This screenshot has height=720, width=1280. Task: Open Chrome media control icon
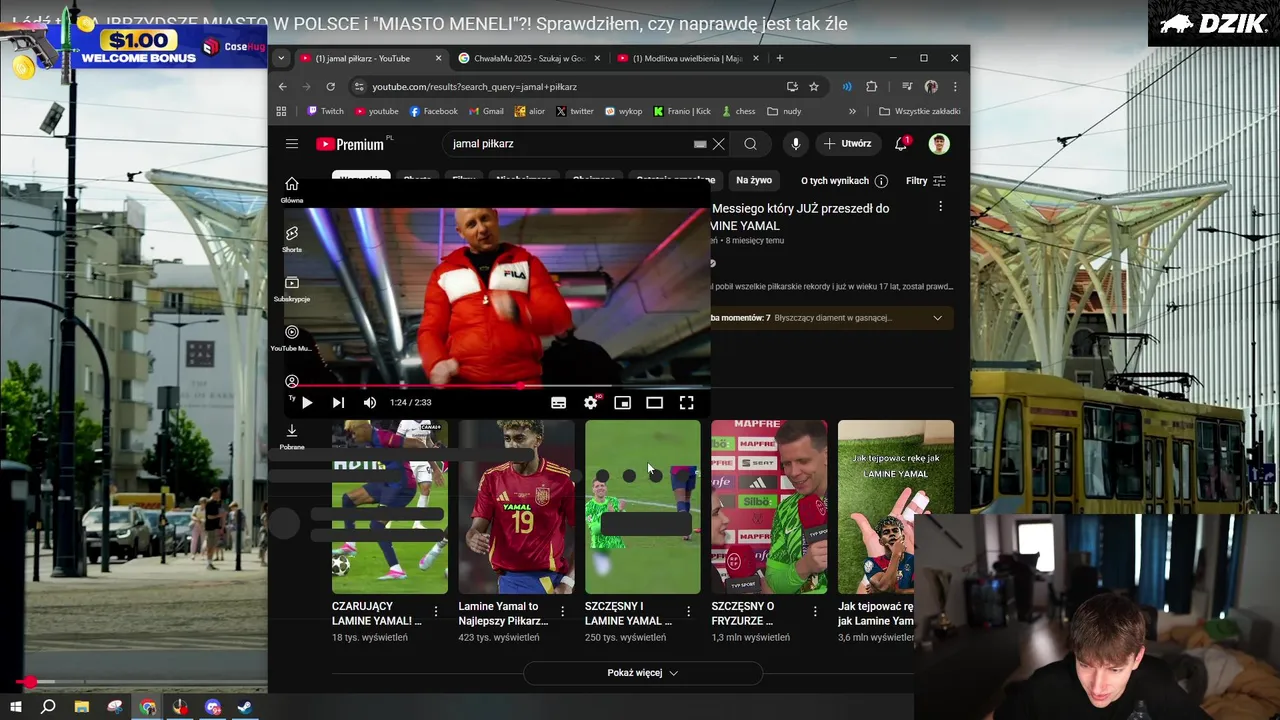pos(907,87)
